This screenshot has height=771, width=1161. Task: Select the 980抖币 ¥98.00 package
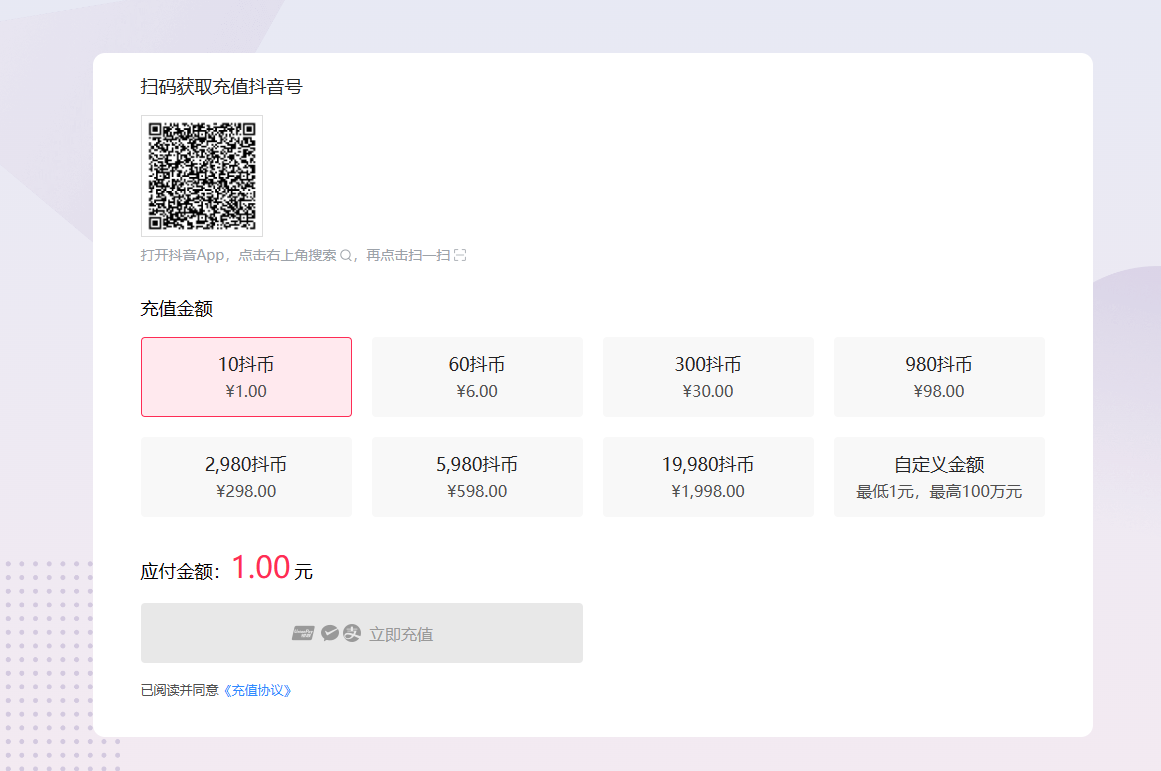click(x=939, y=377)
